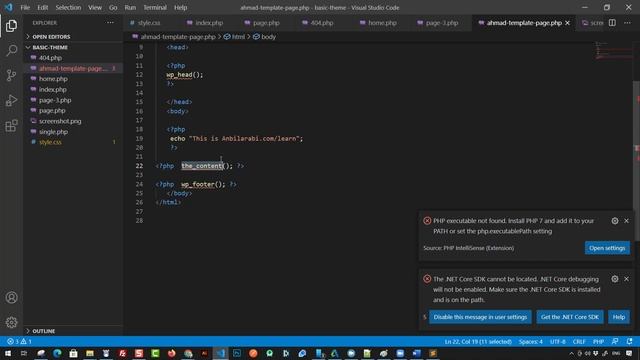Click Get the .NET Core SDK button
Viewport: 640px width, 360px height.
pyautogui.click(x=570, y=317)
